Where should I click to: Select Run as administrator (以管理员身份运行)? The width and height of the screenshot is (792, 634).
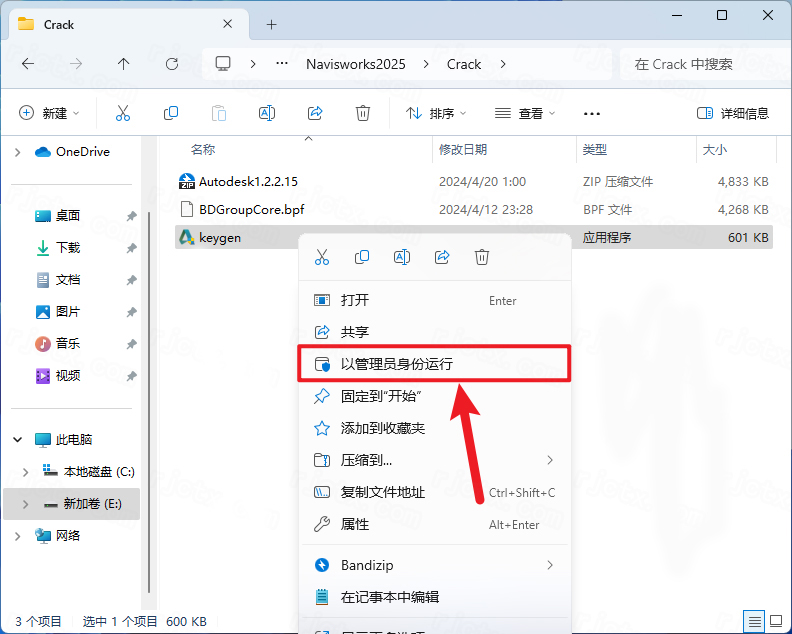coord(435,364)
